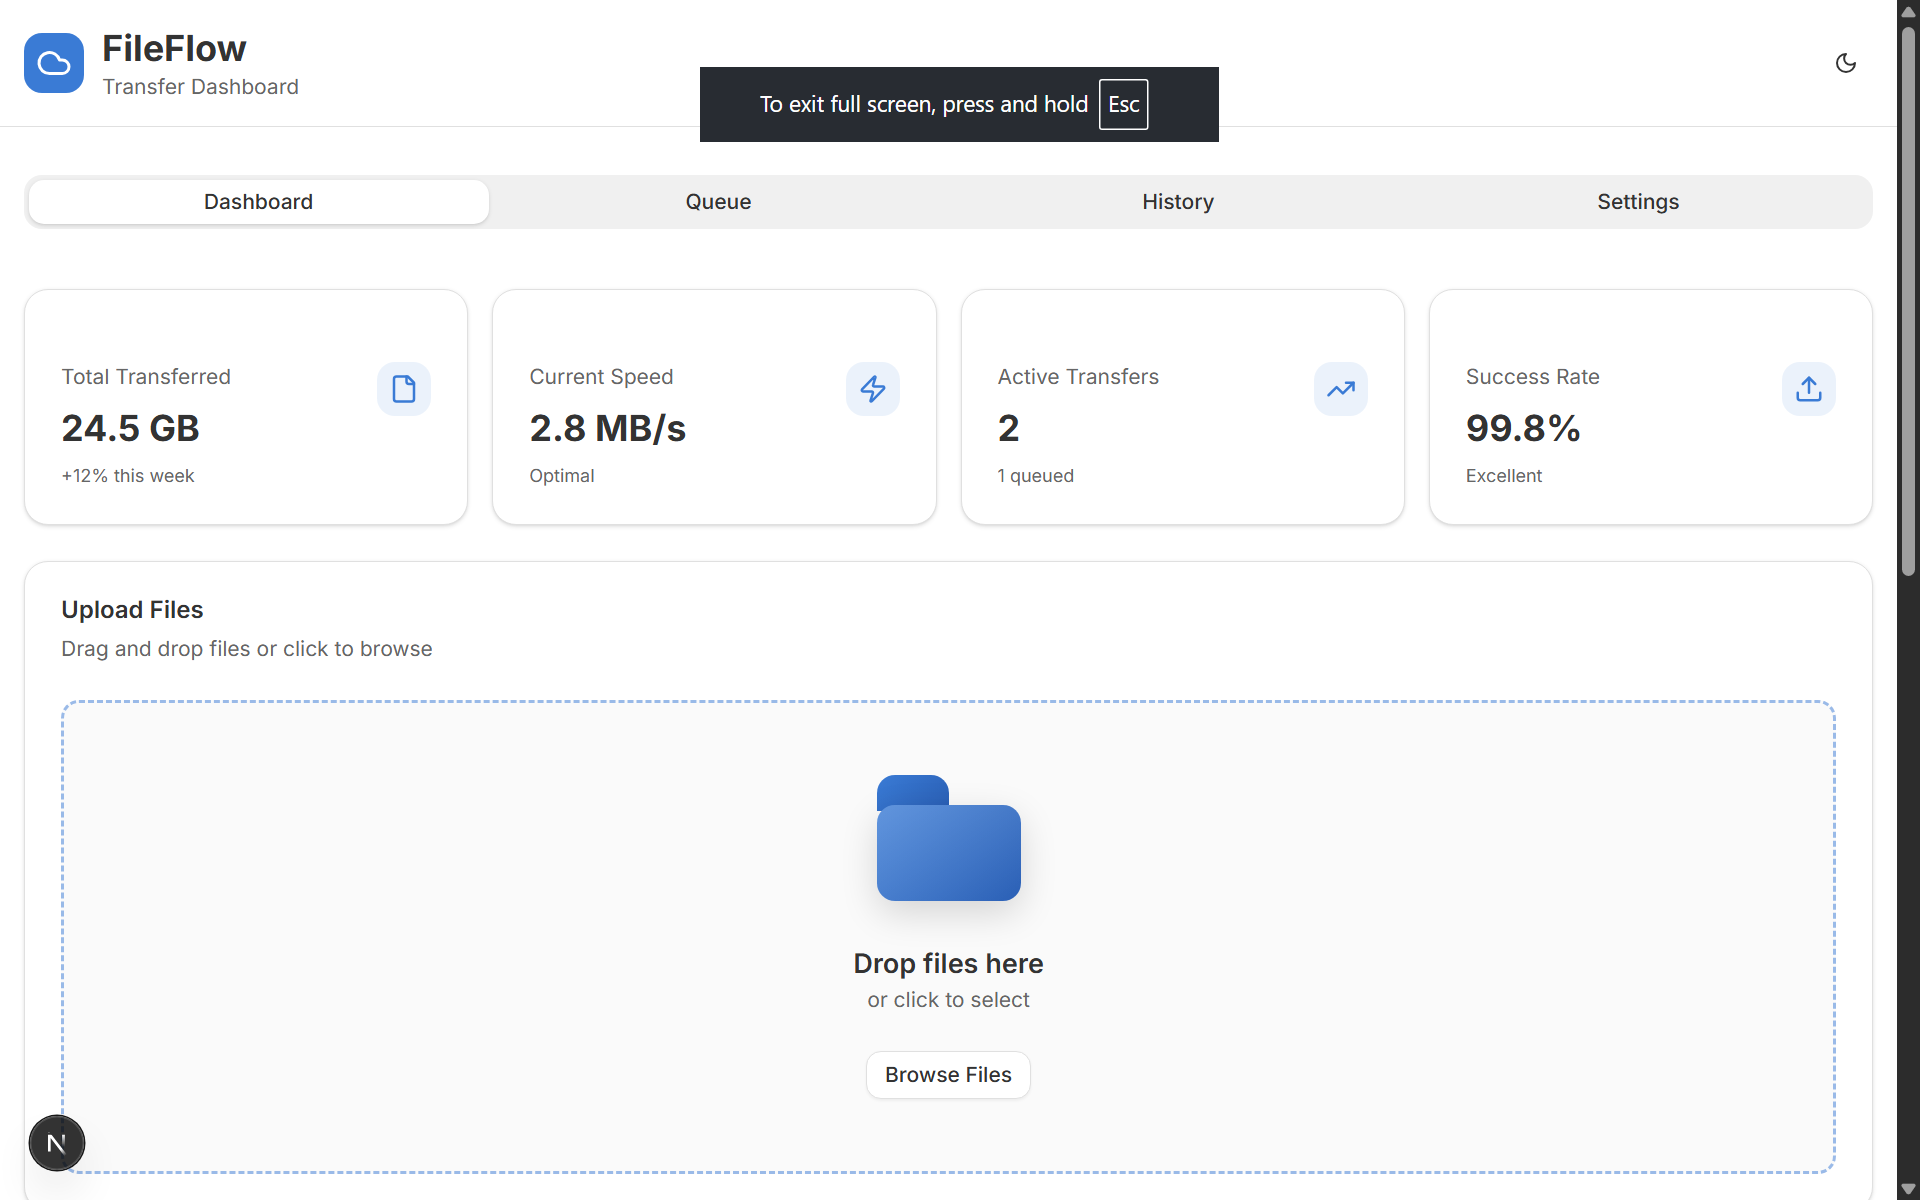Click the Total Transferred 24.5 GB card
Image resolution: width=1920 pixels, height=1200 pixels.
(246, 407)
